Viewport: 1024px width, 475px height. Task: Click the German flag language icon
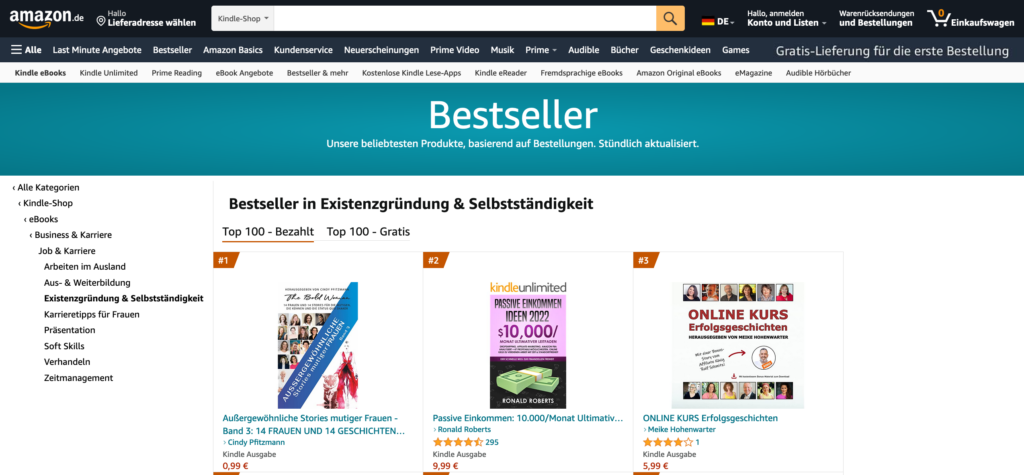pyautogui.click(x=708, y=22)
